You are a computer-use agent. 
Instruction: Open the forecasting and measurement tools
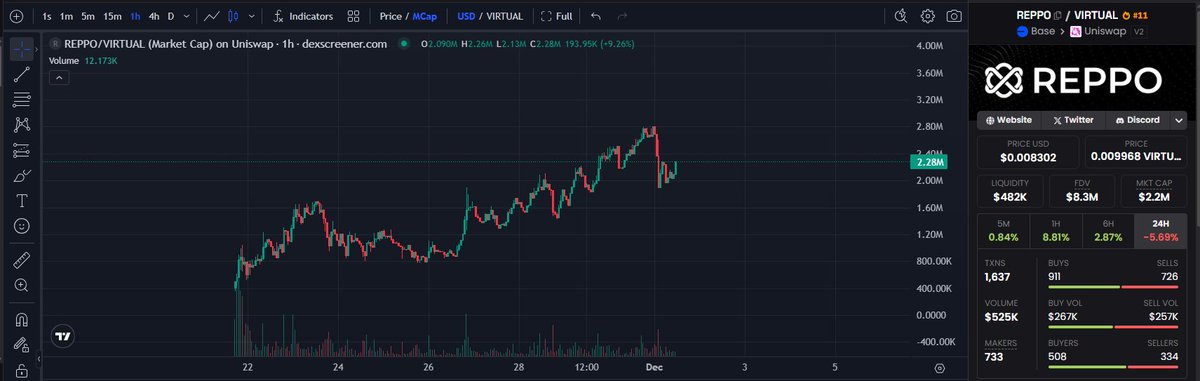point(22,151)
